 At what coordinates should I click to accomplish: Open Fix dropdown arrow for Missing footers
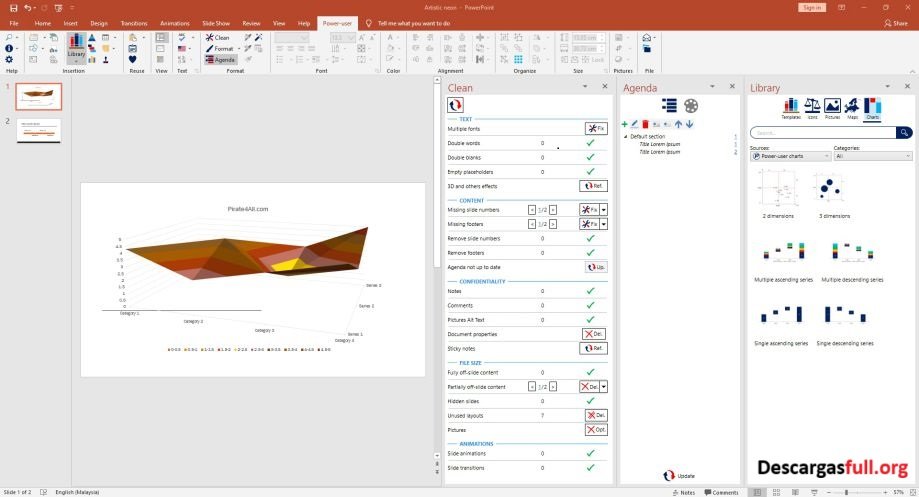(604, 224)
